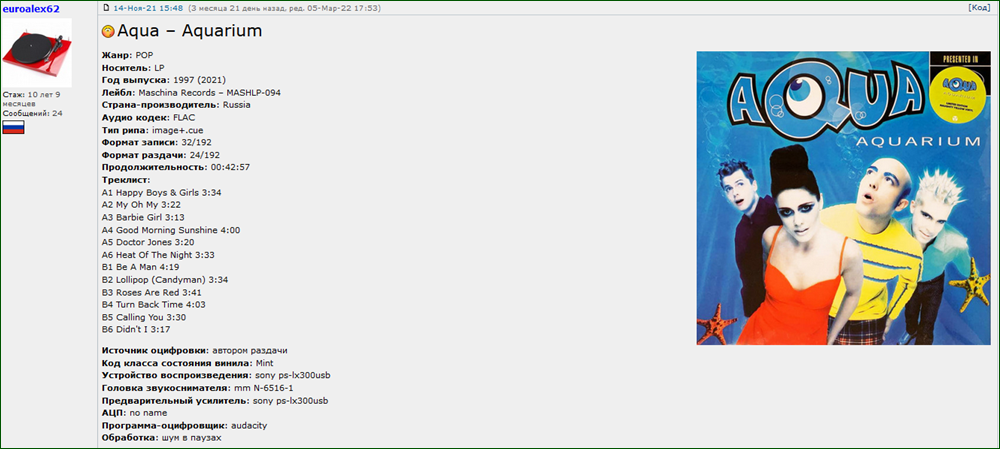Open the post permalink dated 14-Ноя-21 15:48
Screen dimensions: 1000x449
[148, 8]
